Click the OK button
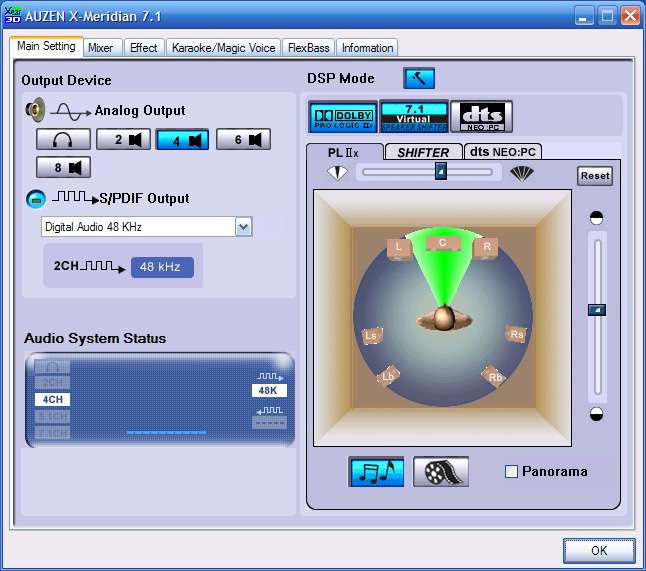646x571 pixels. click(599, 550)
